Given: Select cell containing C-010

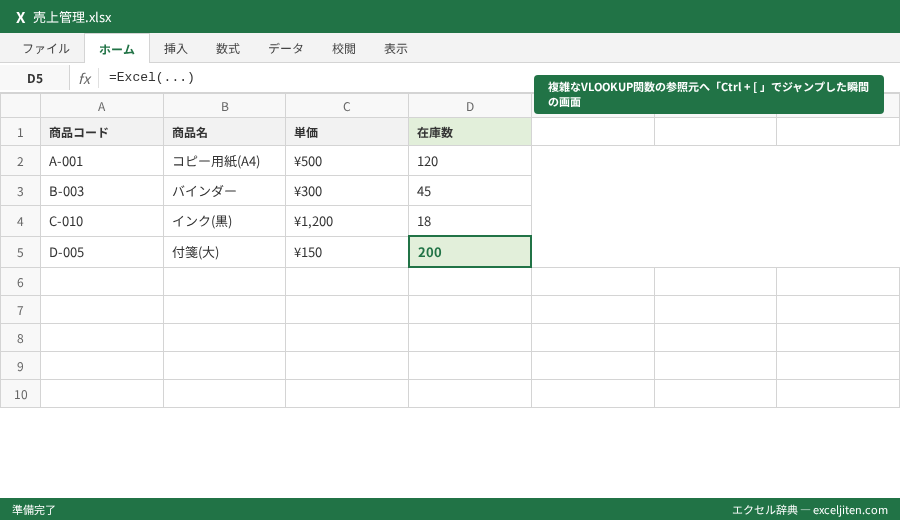Looking at the screenshot, I should tap(102, 221).
